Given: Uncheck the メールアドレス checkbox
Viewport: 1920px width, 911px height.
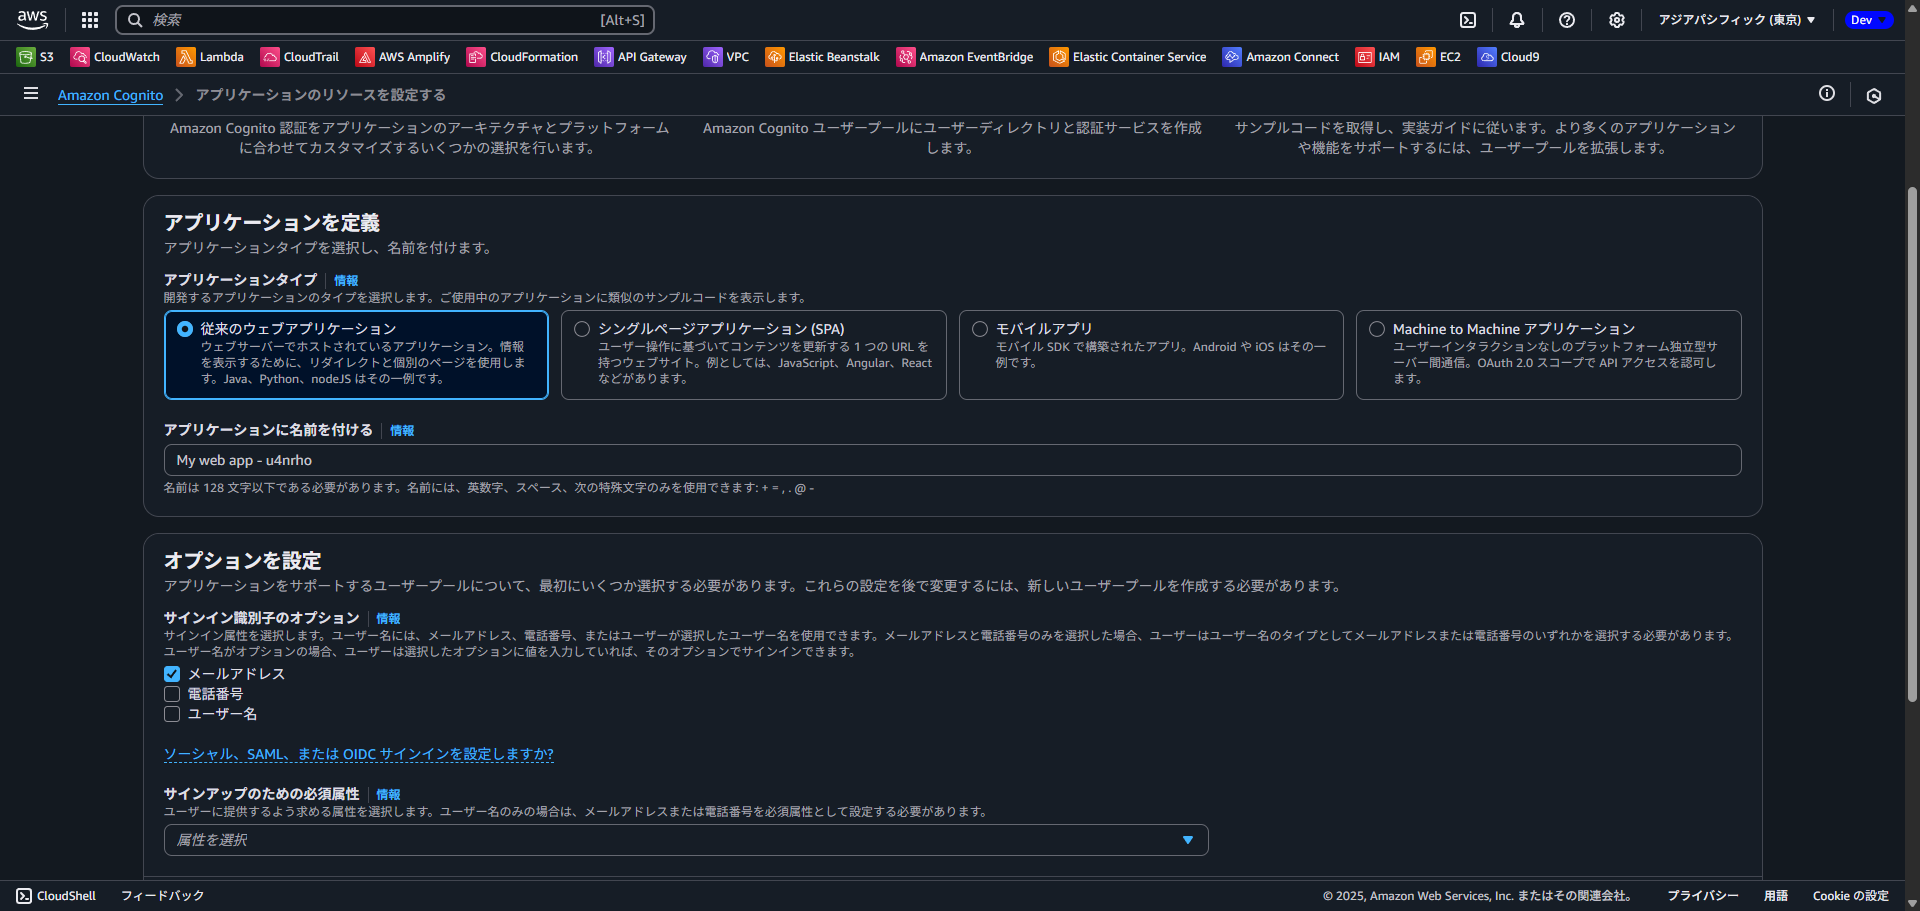Looking at the screenshot, I should (172, 674).
